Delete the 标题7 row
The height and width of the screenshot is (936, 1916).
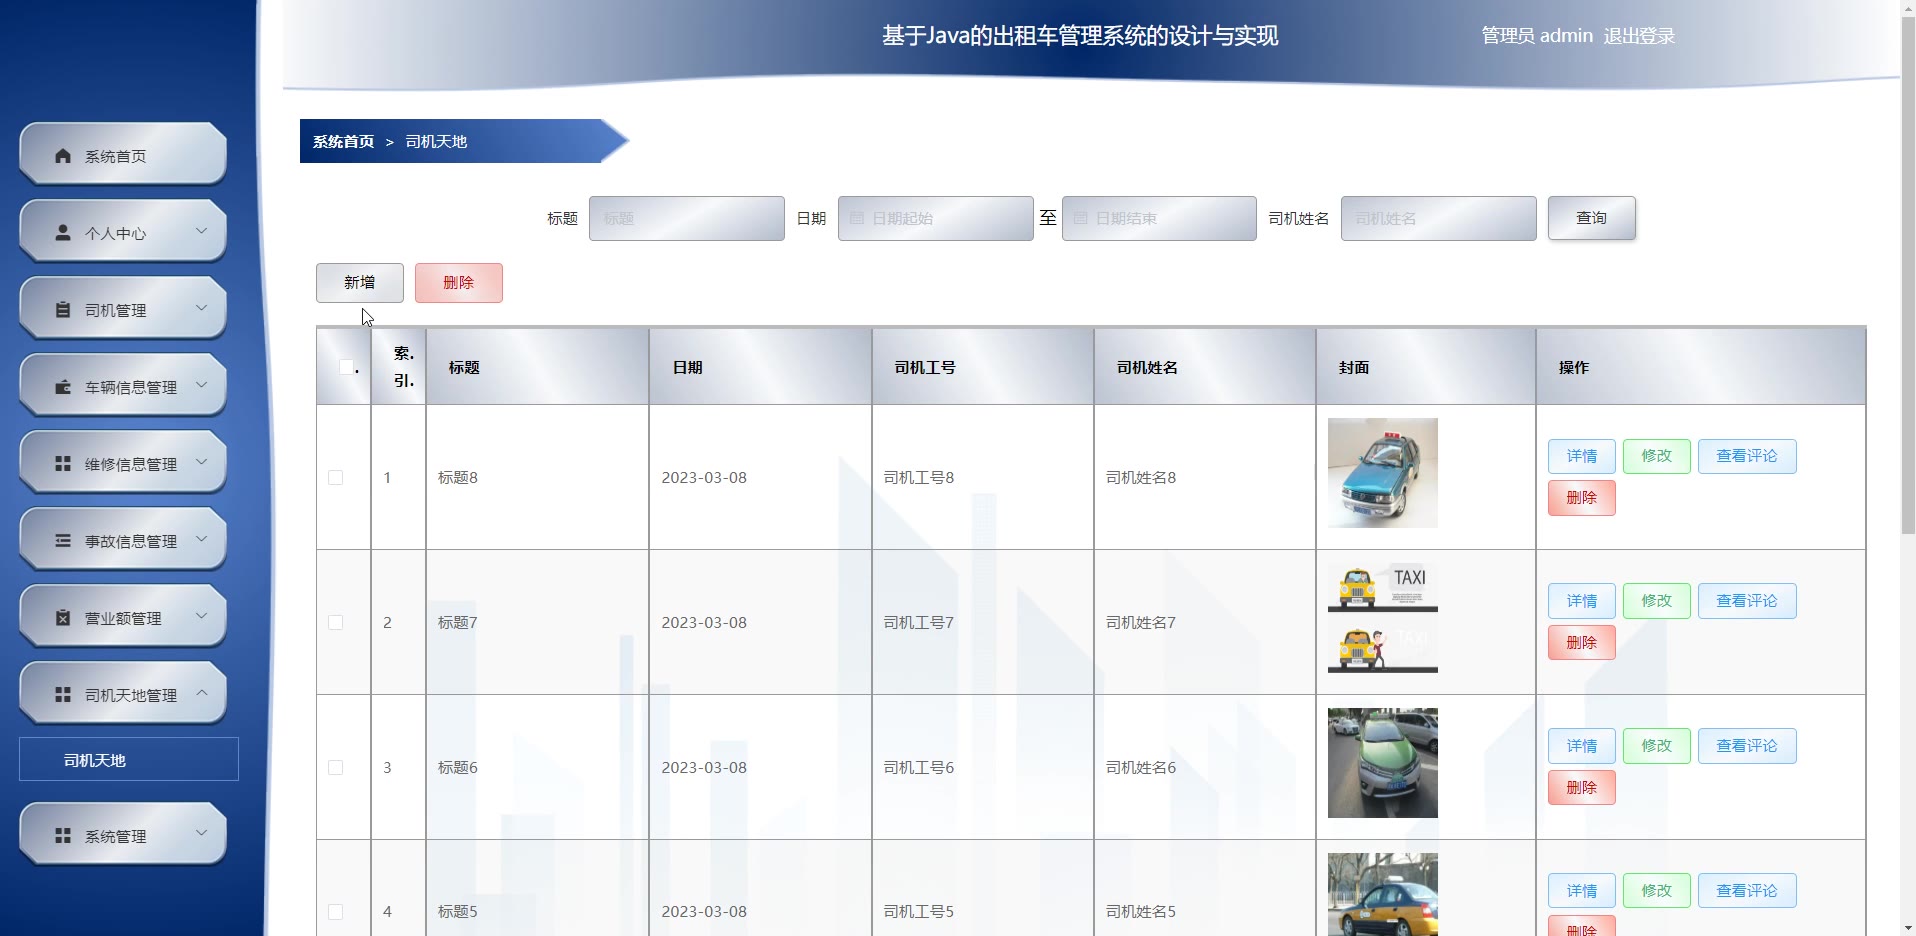(1582, 643)
